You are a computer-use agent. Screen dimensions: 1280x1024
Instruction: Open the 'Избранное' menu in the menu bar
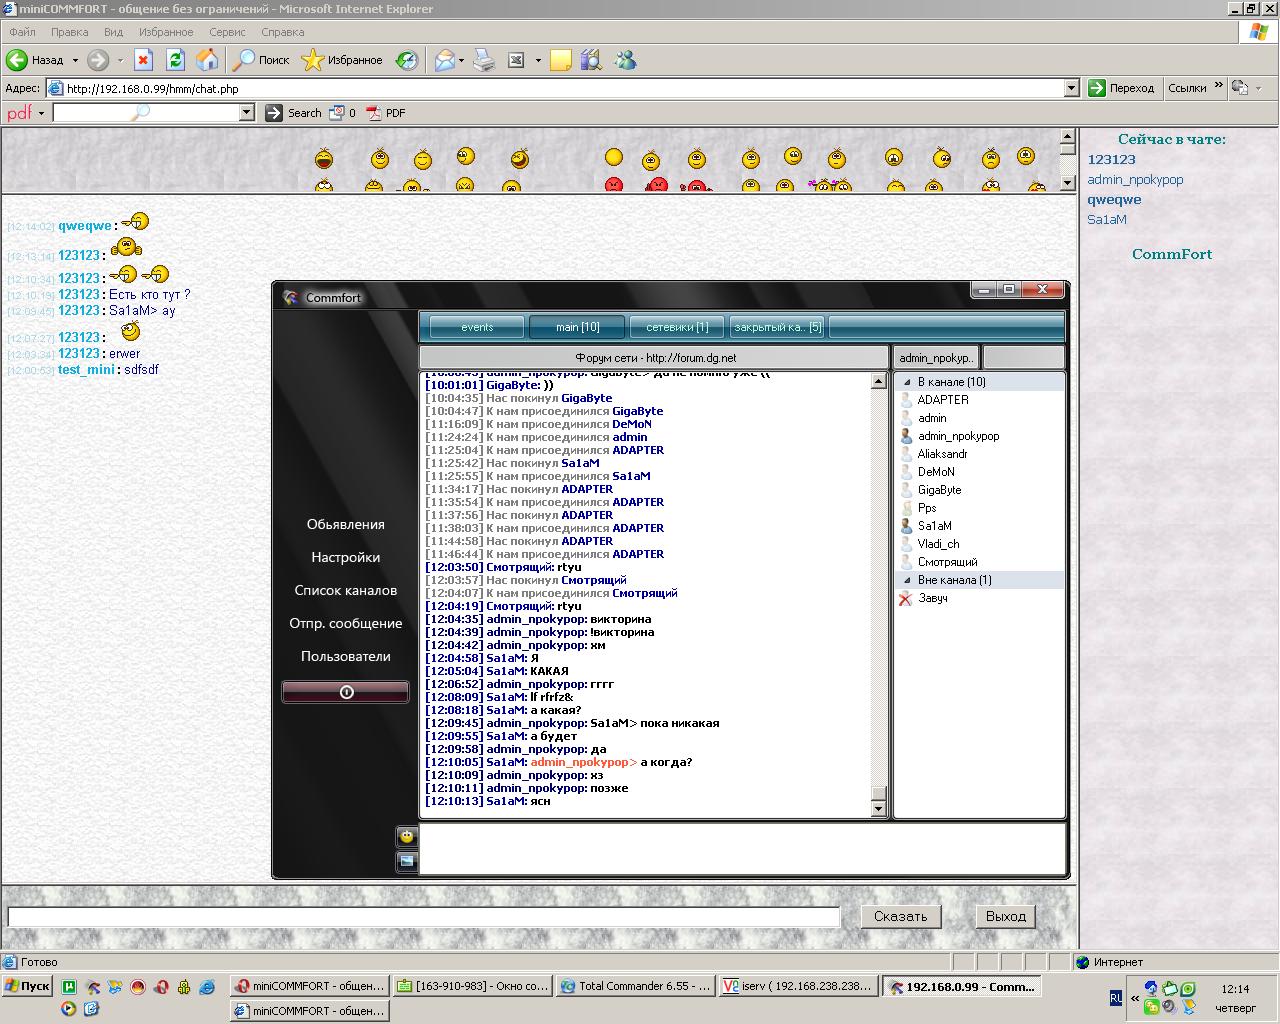[166, 32]
